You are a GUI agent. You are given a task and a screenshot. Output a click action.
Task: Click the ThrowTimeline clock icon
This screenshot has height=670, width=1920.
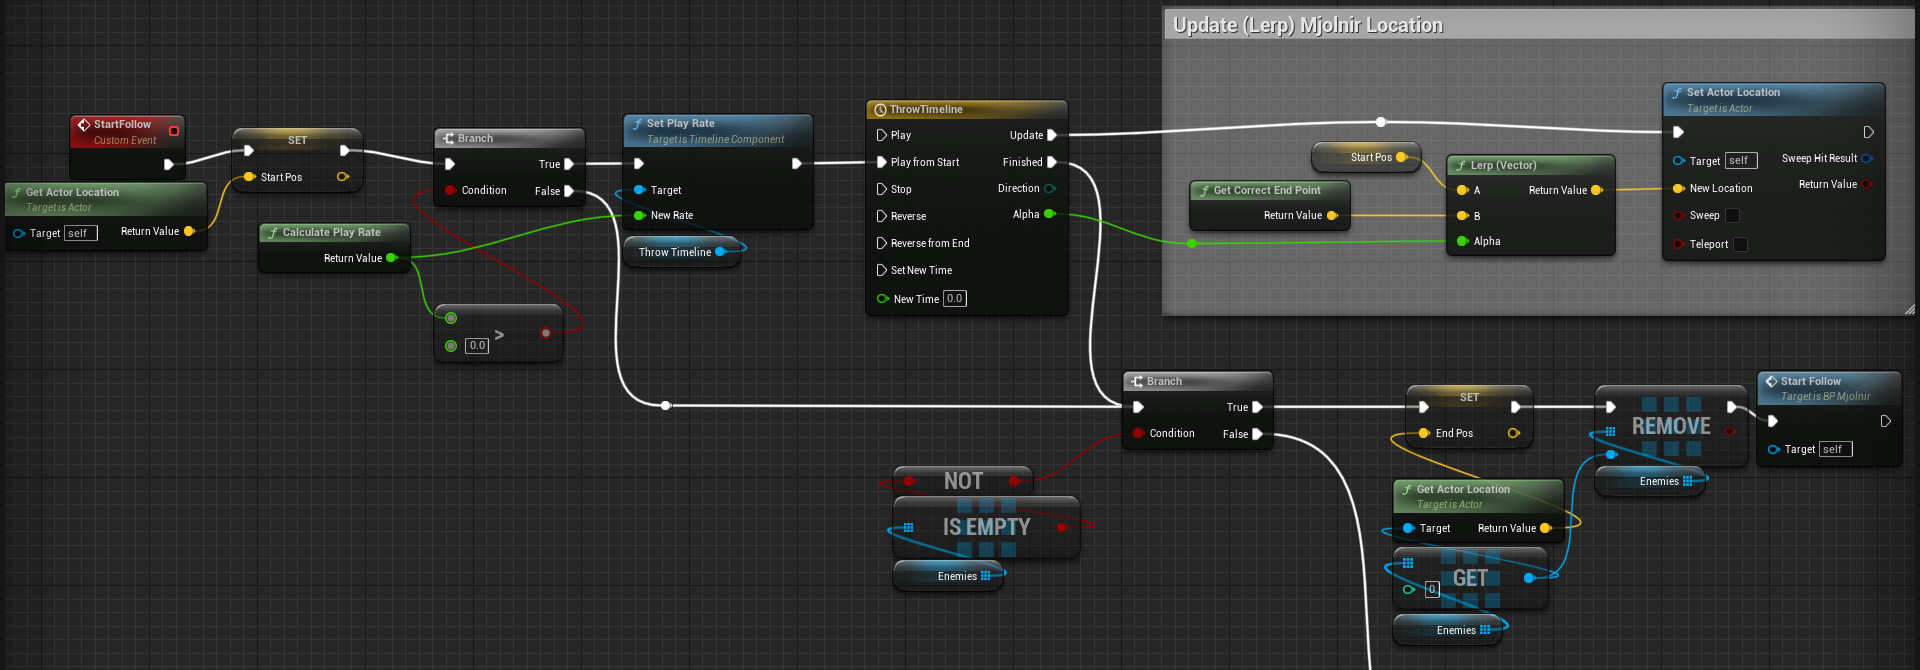(x=881, y=110)
